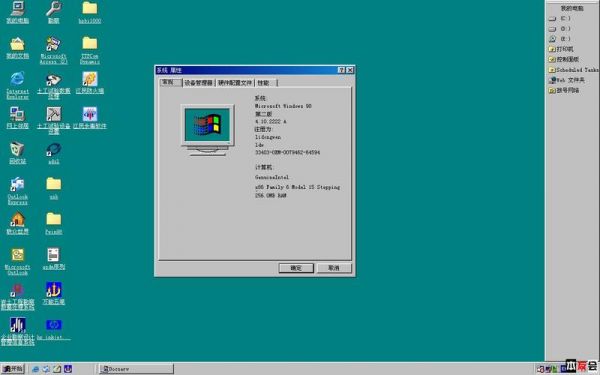Open the folder icon beside Outlook Express
The height and width of the screenshot is (375, 600).
tap(54, 188)
